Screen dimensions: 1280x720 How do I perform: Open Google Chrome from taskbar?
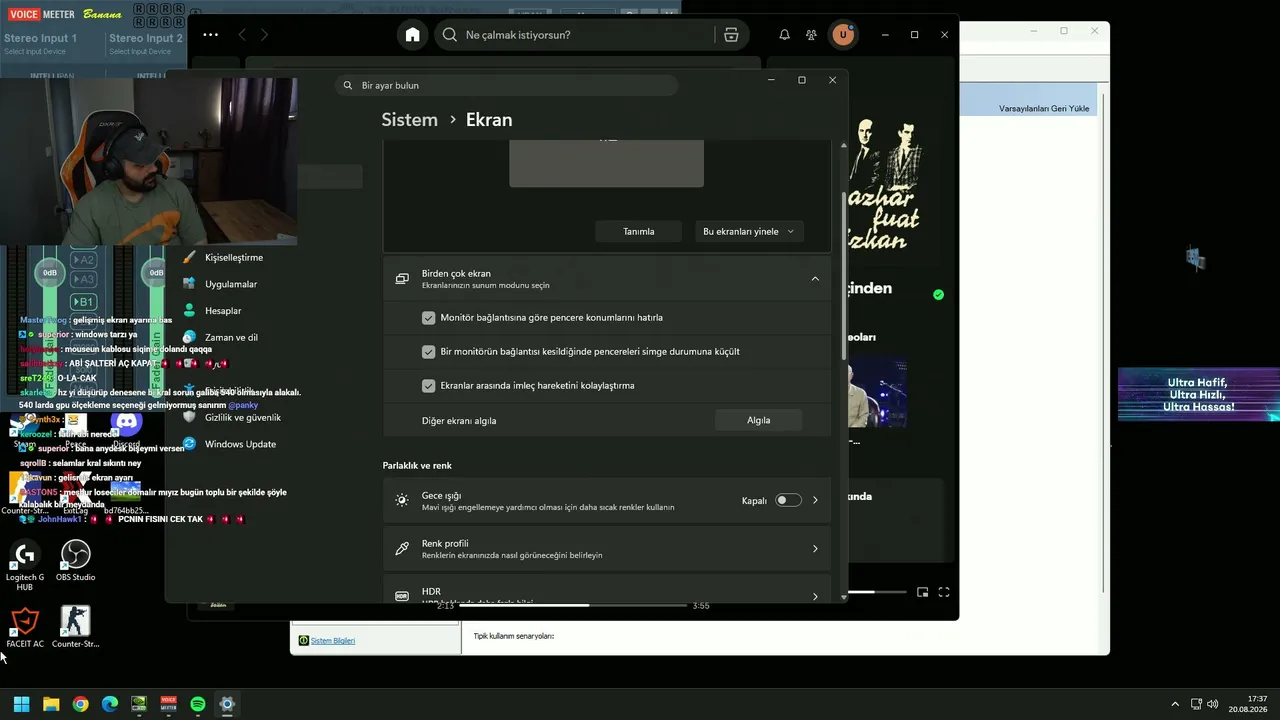click(80, 704)
